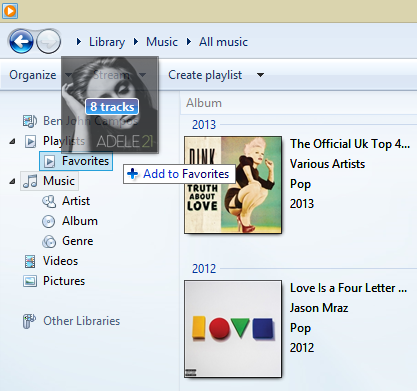Open the Videos library
The image size is (417, 391).
click(x=60, y=261)
